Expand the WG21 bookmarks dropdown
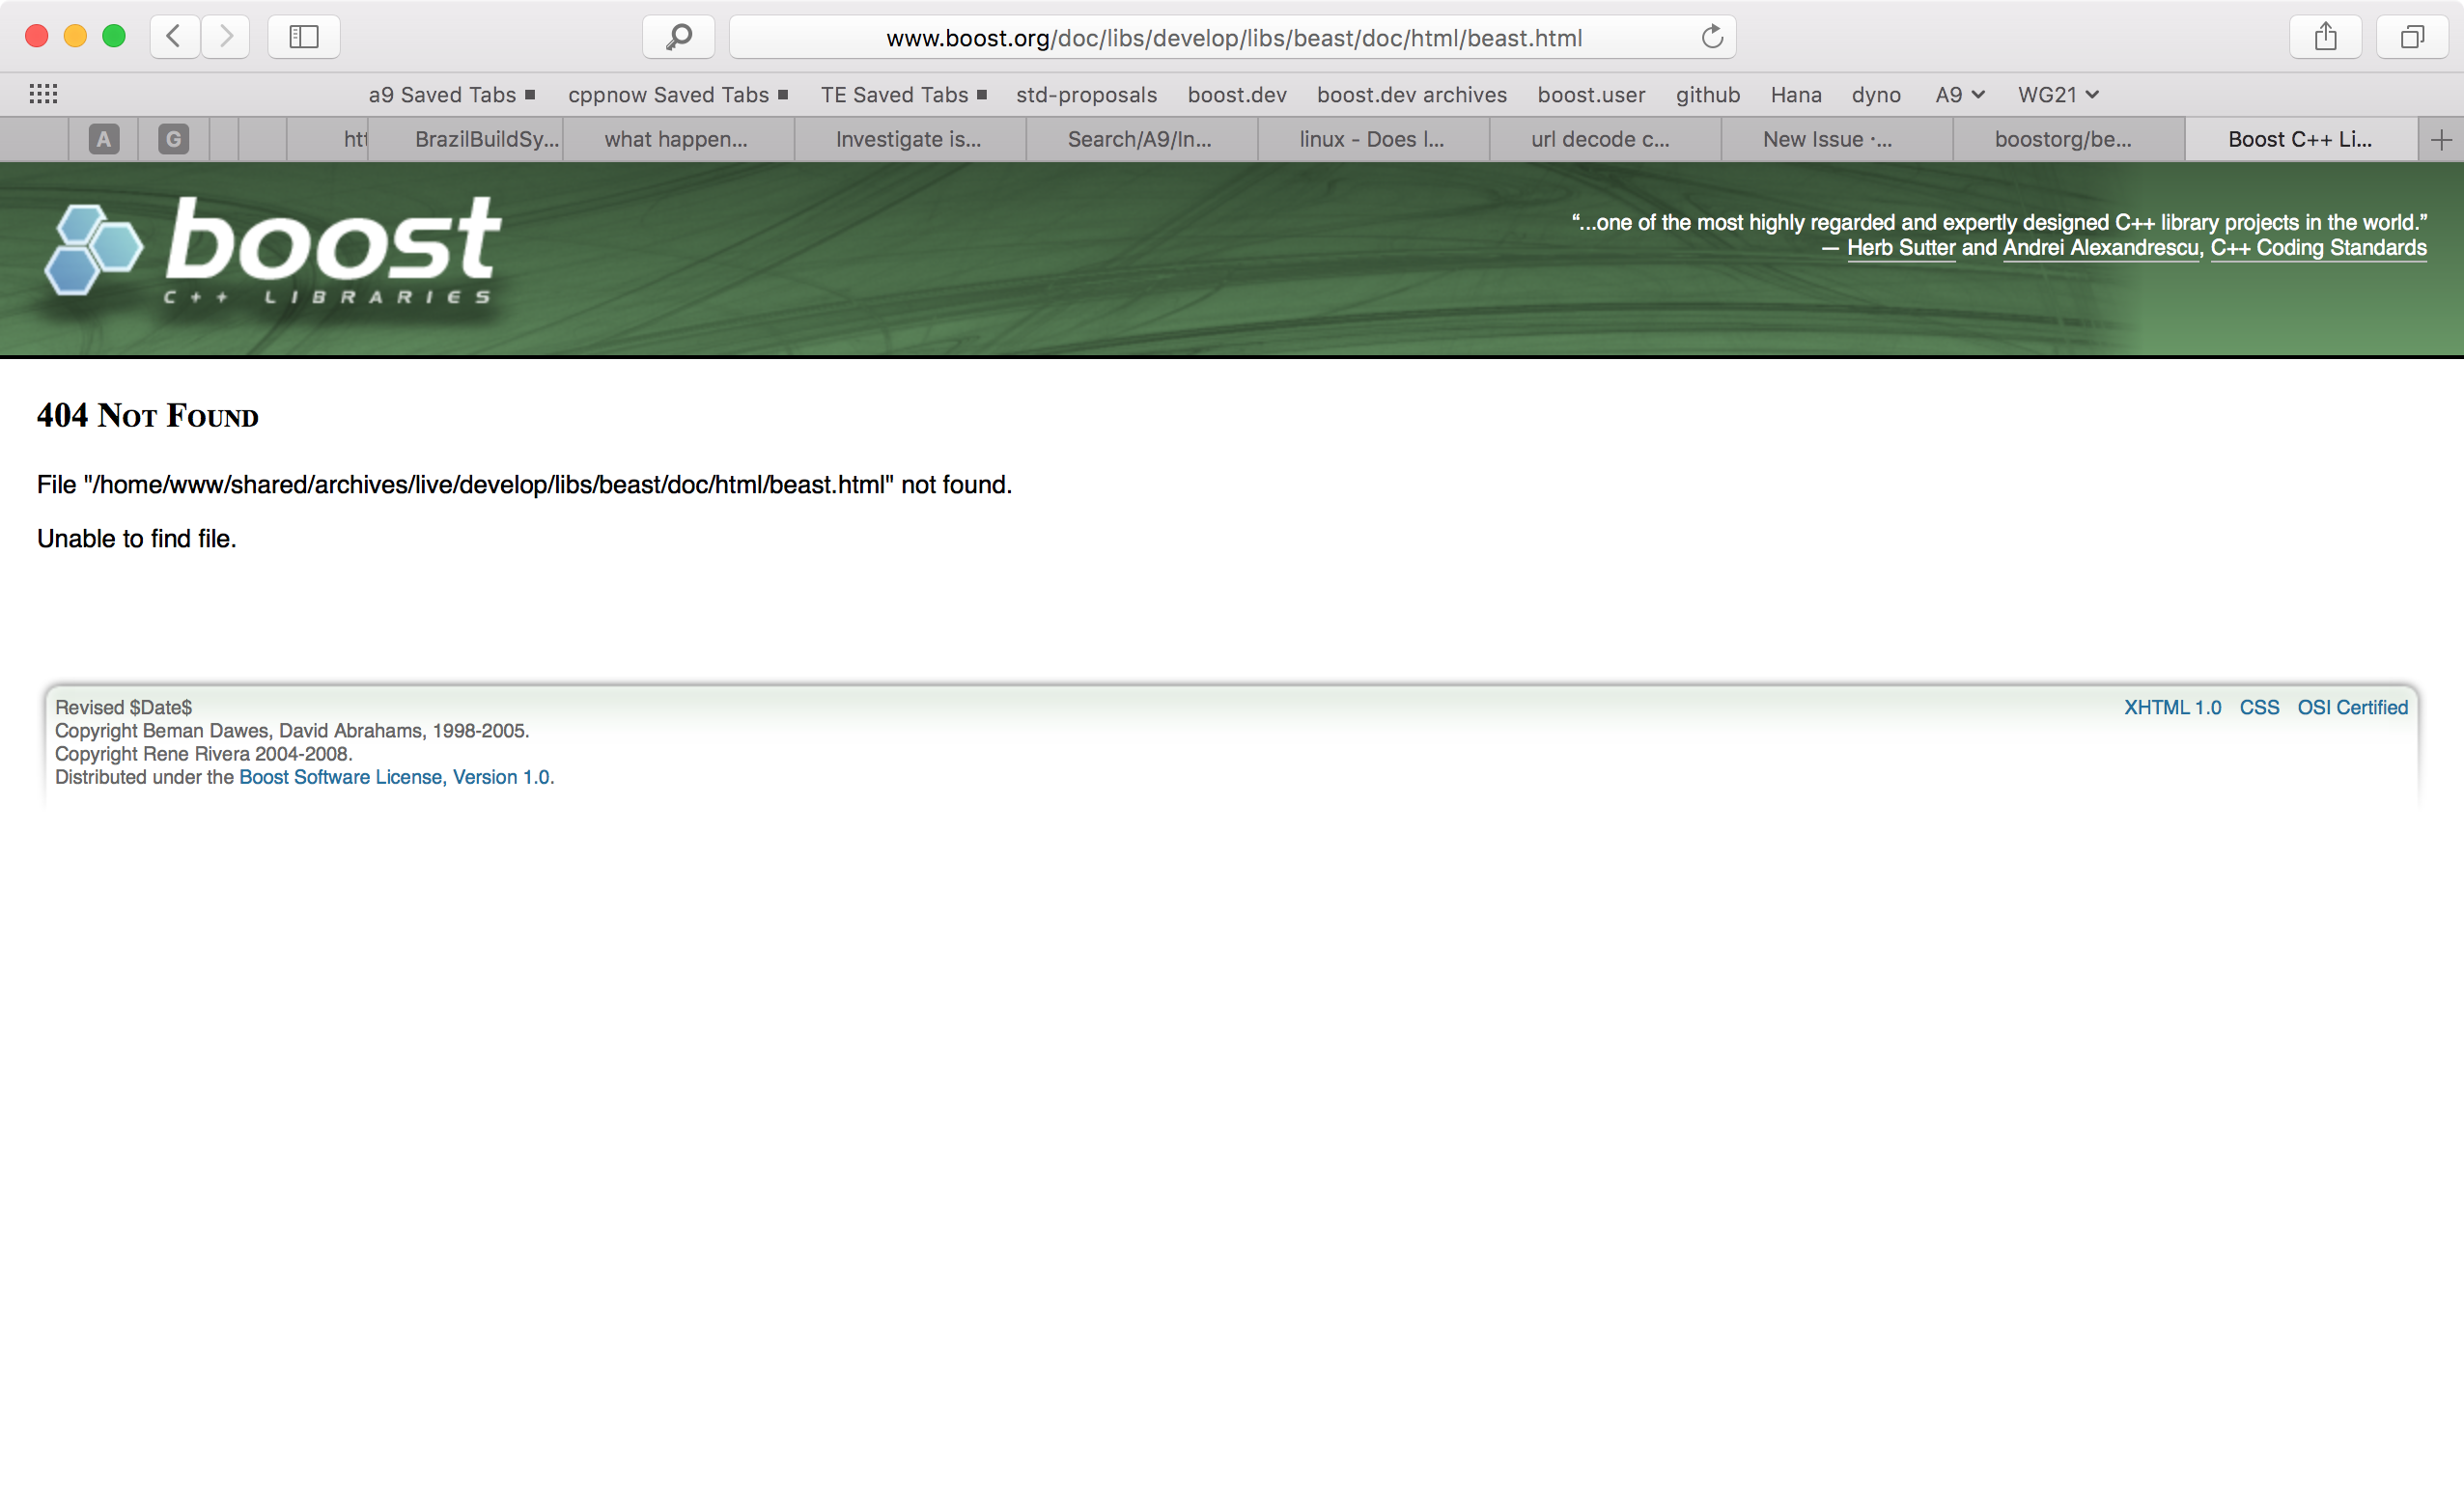Viewport: 2464px width, 1500px height. pyautogui.click(x=2057, y=94)
